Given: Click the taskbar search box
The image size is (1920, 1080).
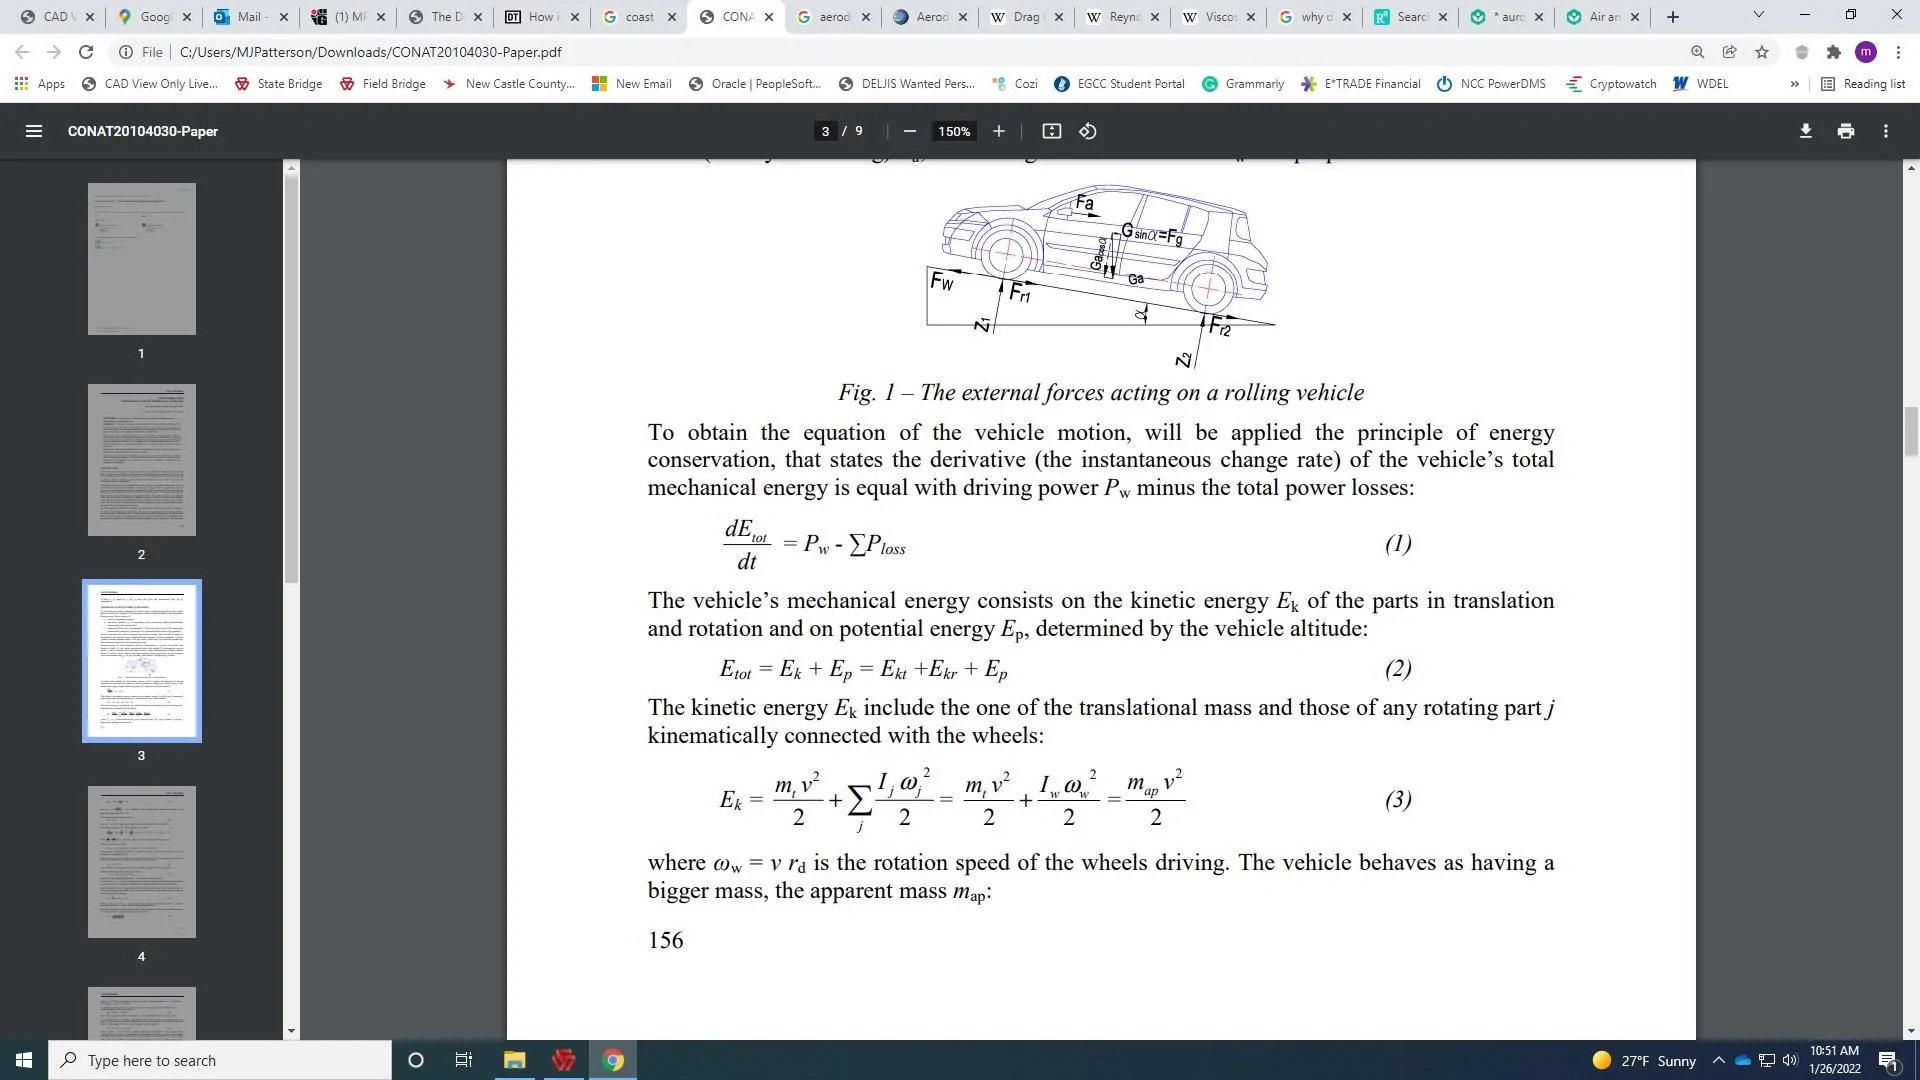Looking at the screenshot, I should 220,1060.
